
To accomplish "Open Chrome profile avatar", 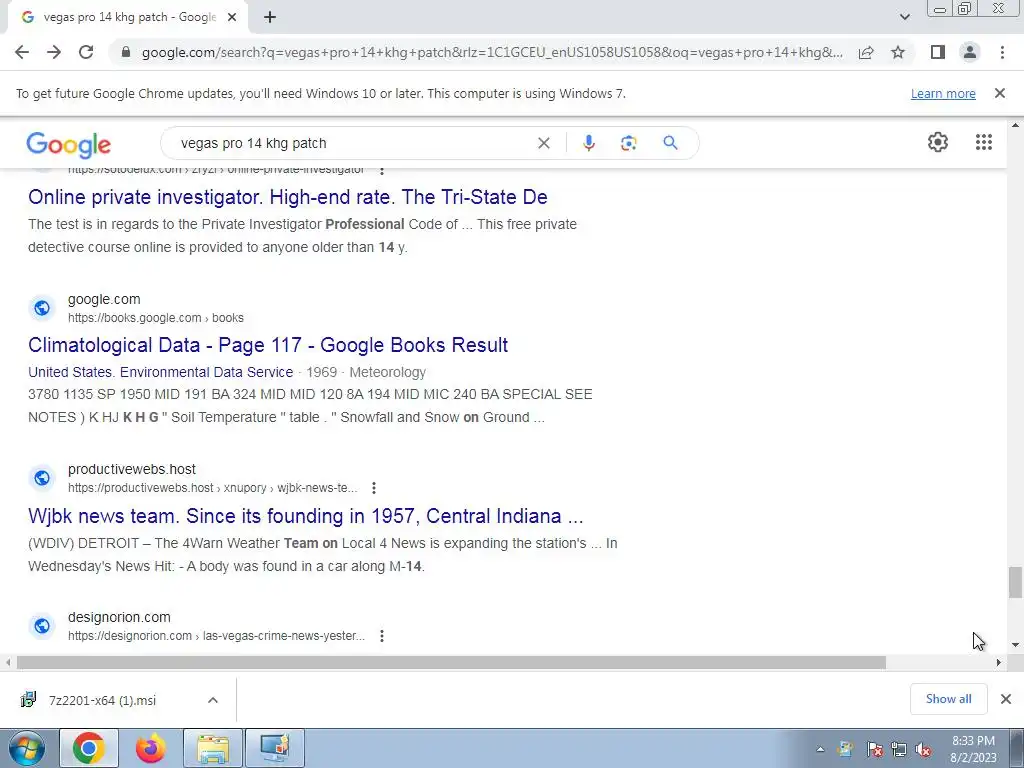I will tap(970, 52).
